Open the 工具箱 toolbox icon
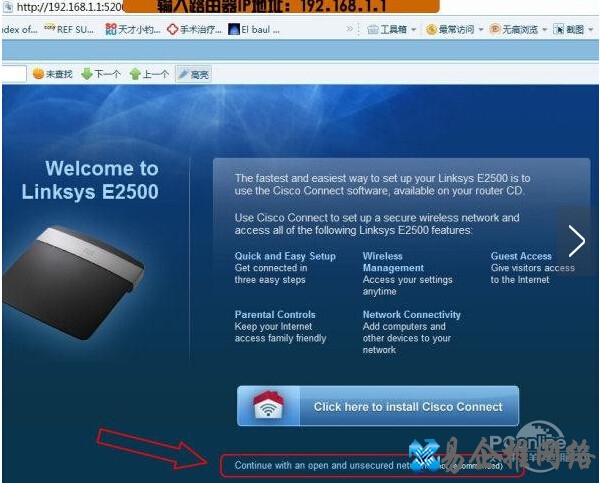 (373, 29)
